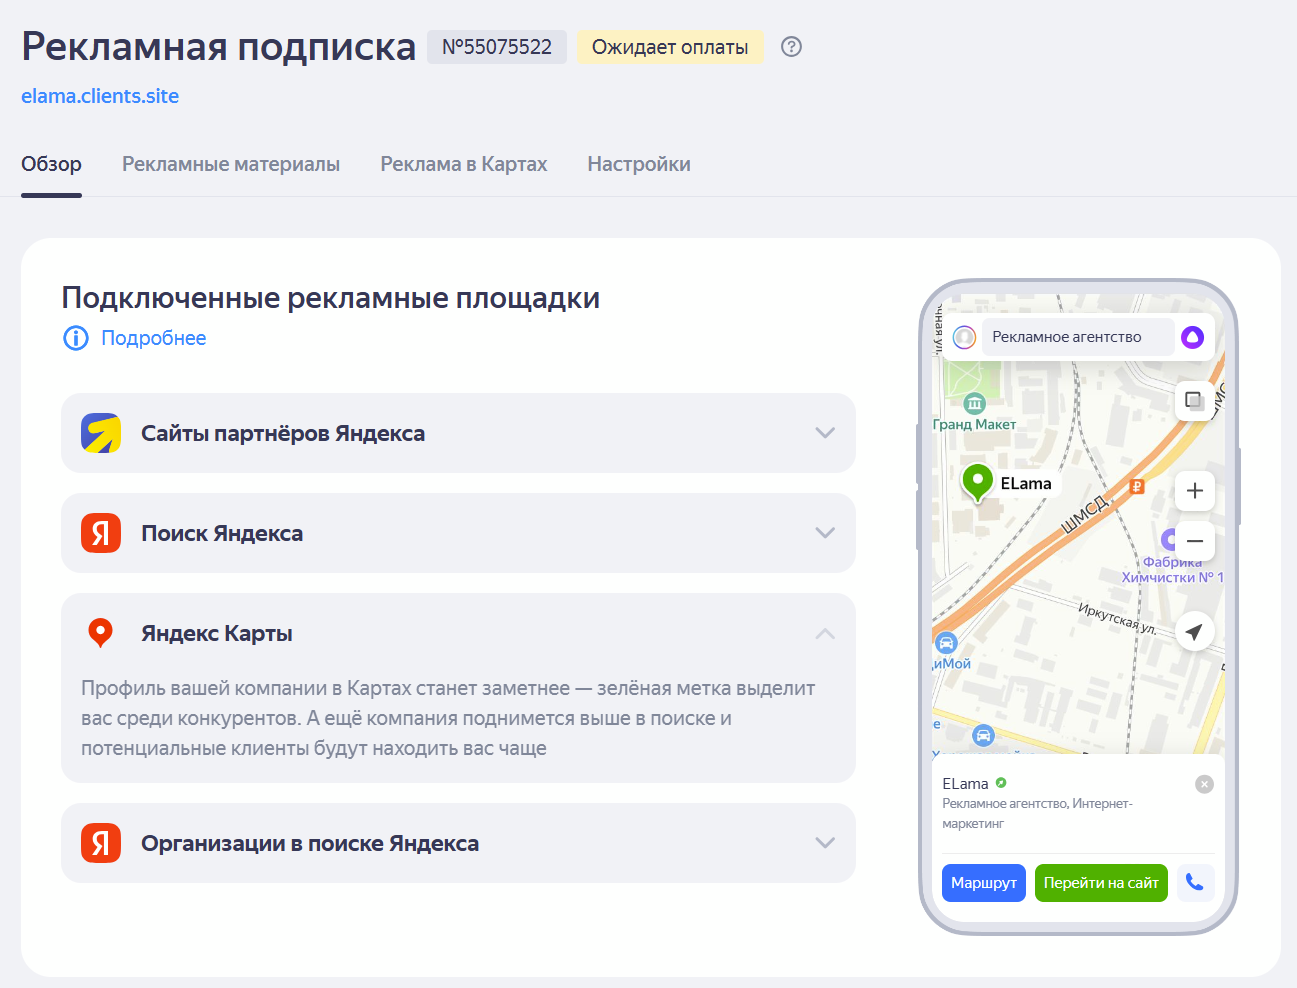Viewport: 1297px width, 988px height.
Task: Click Фабрика Химчистки №1 map label
Action: [1172, 570]
